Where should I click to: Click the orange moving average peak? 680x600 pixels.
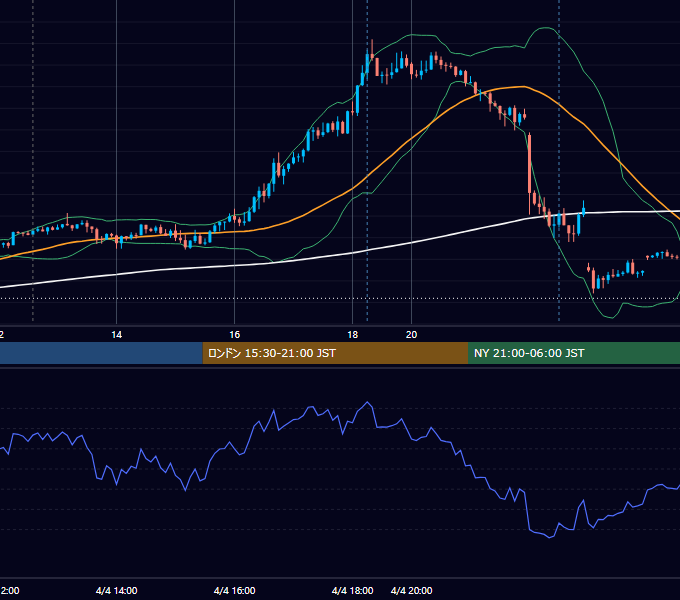pos(523,87)
